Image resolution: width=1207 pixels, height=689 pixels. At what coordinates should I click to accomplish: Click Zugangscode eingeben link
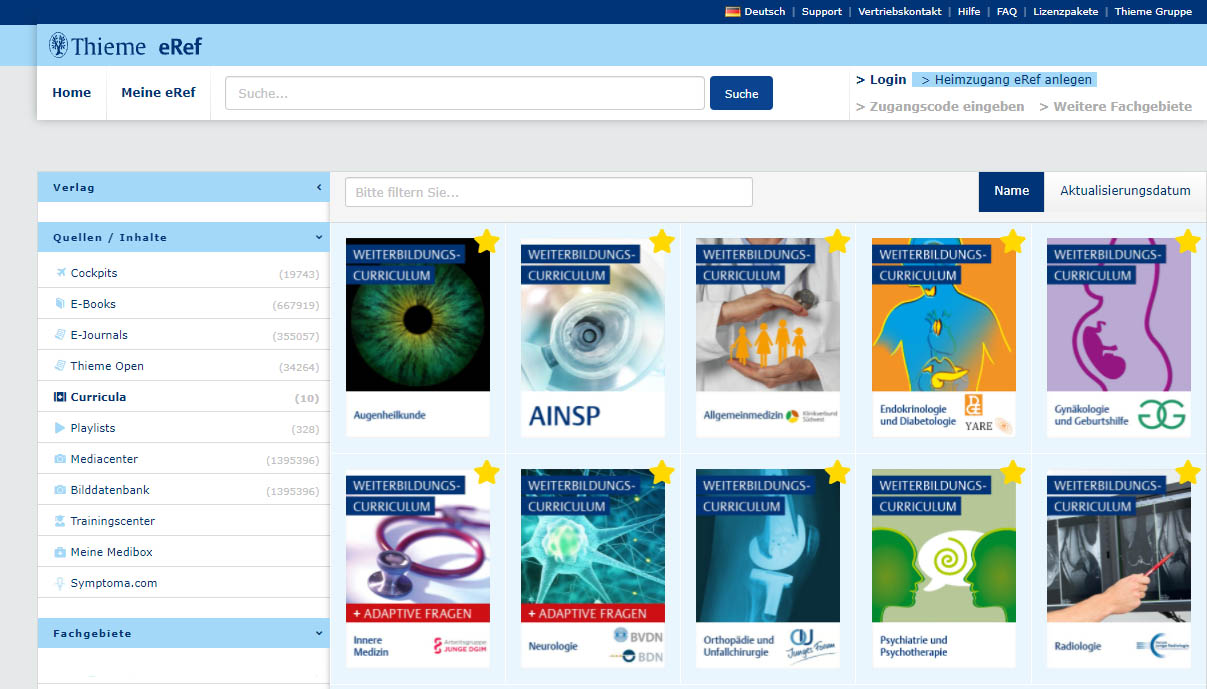tap(940, 106)
